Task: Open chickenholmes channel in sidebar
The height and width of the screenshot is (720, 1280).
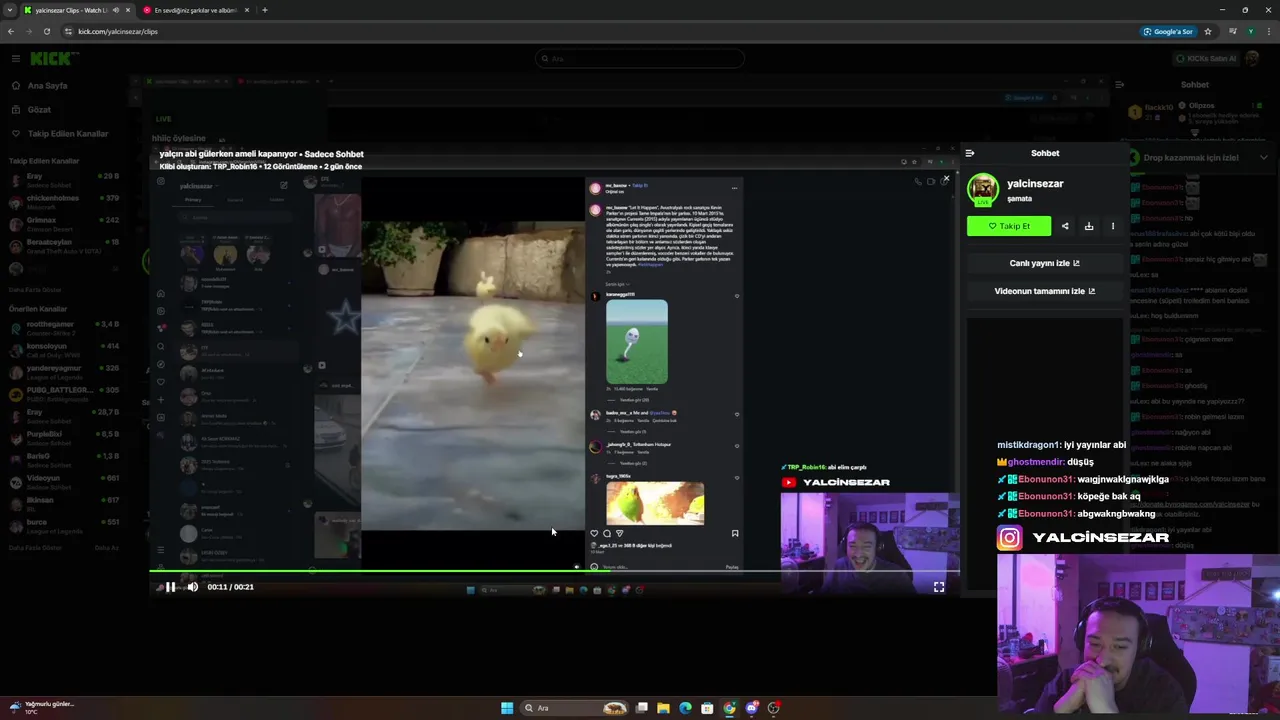Action: (64, 202)
